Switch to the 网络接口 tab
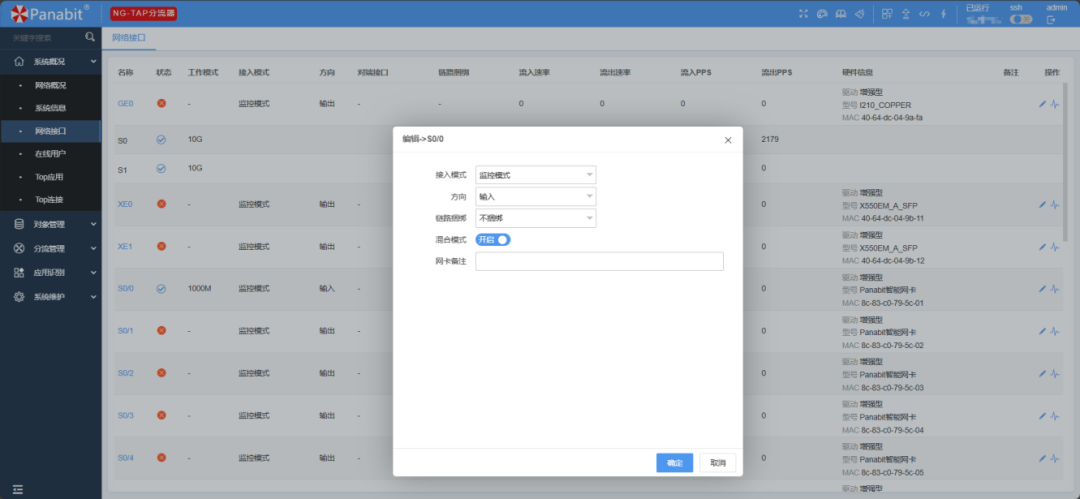Viewport: 1080px width, 499px height. click(129, 38)
